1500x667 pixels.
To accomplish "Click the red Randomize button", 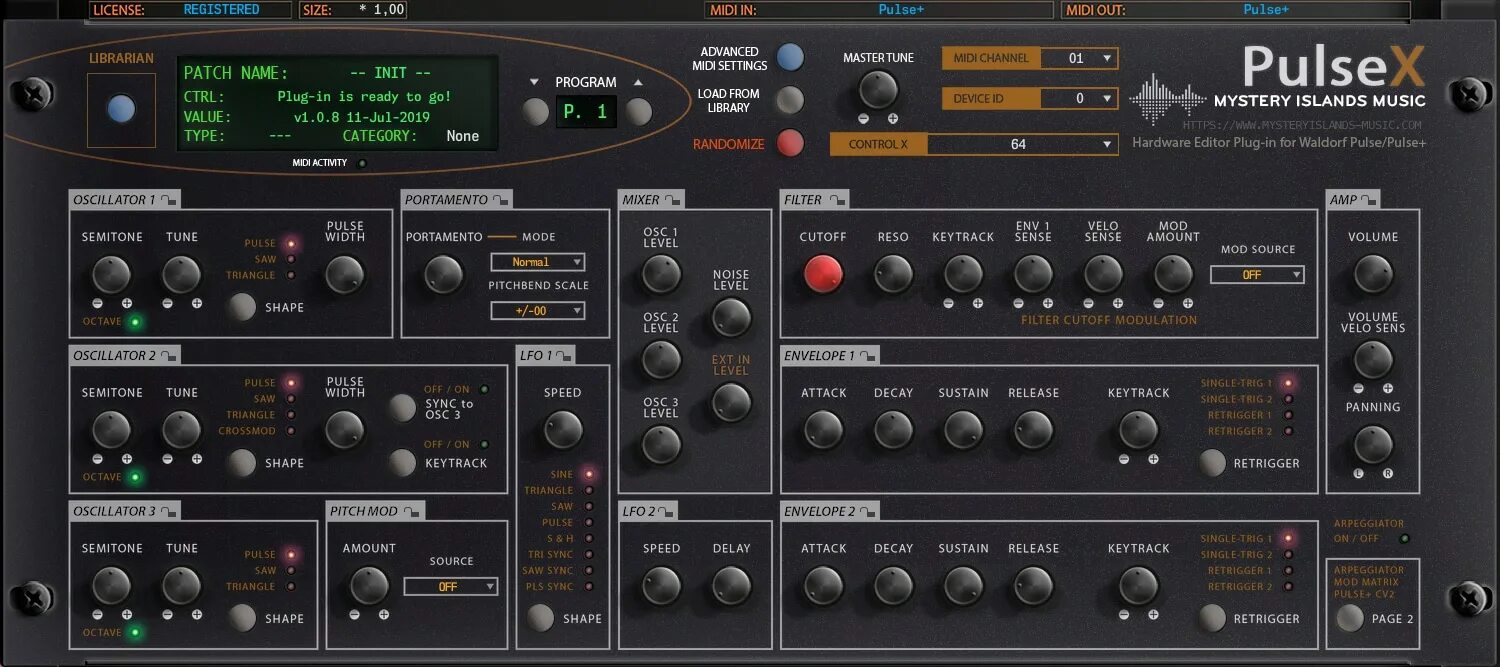I will pos(790,144).
